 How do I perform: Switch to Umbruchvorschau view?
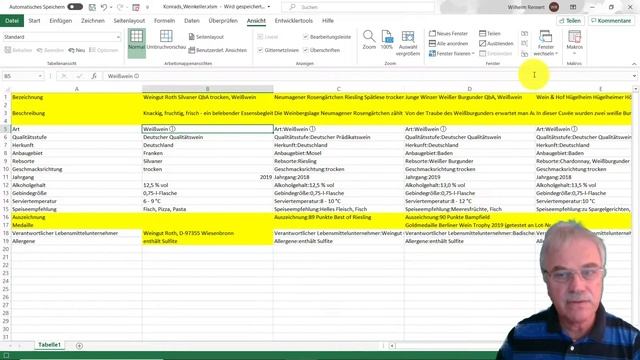(x=166, y=40)
